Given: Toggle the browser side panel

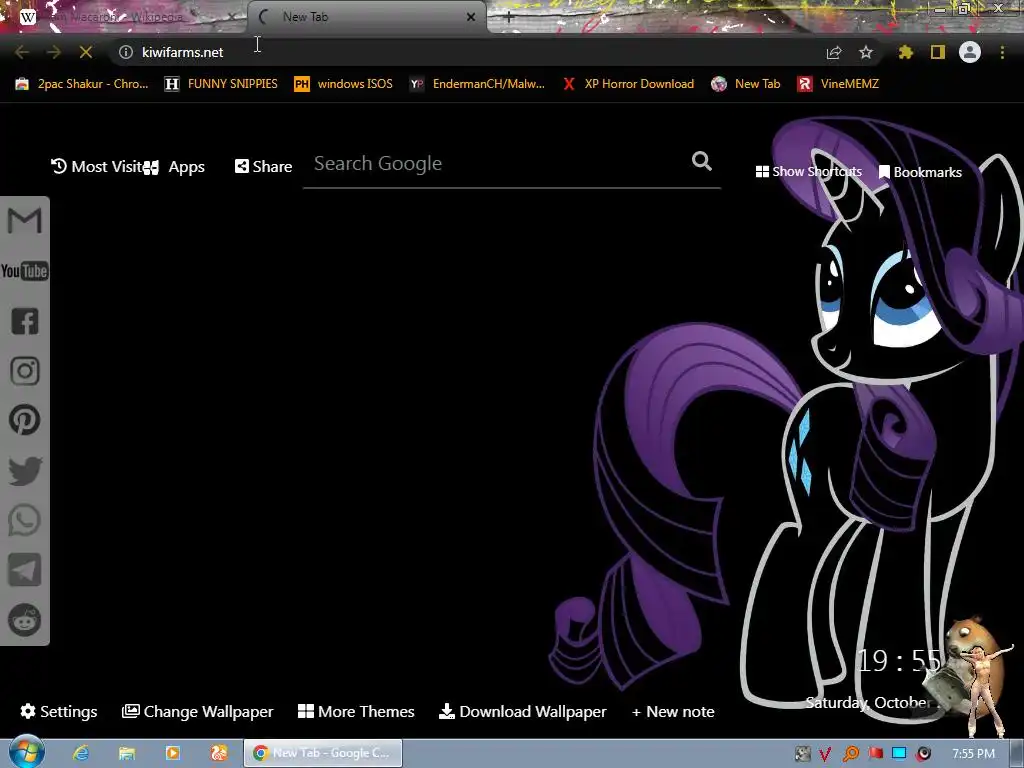Looking at the screenshot, I should tap(938, 52).
